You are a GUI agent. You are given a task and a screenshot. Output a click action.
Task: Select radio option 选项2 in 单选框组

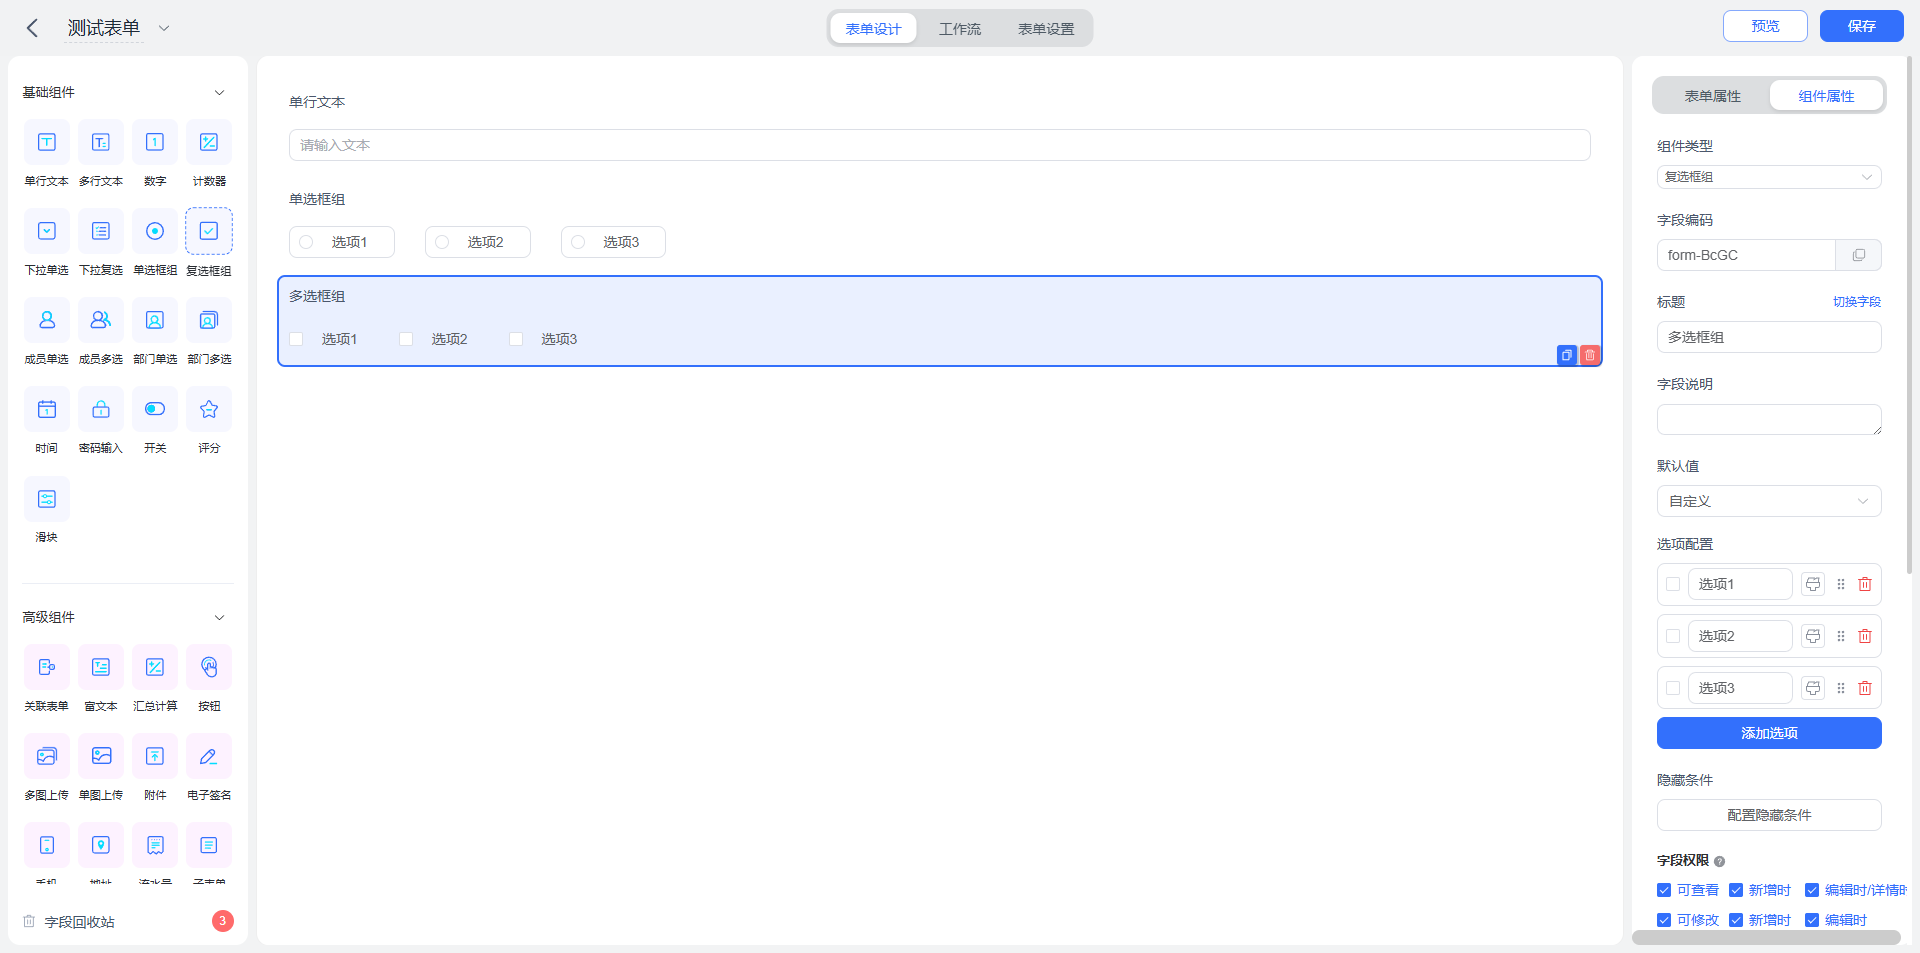442,242
